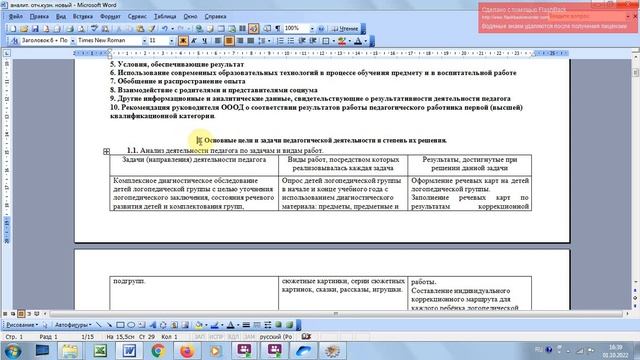This screenshot has height=360, width=640.
Task: Increase the paragraph indent
Action: (x=312, y=40)
